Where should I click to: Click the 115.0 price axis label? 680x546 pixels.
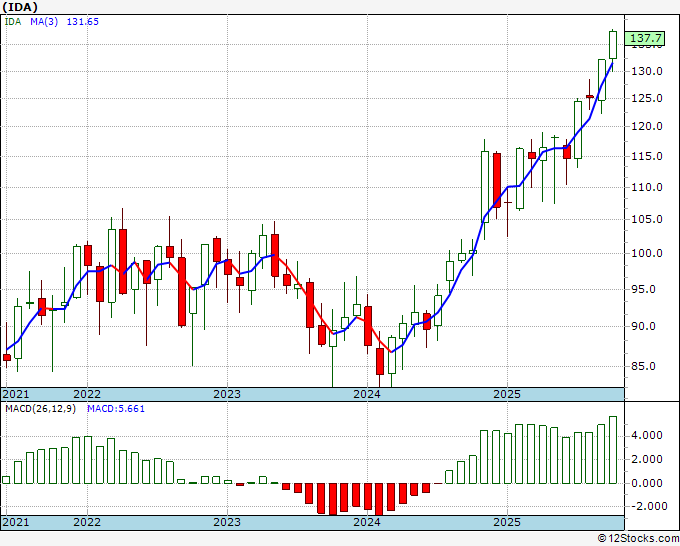point(647,156)
